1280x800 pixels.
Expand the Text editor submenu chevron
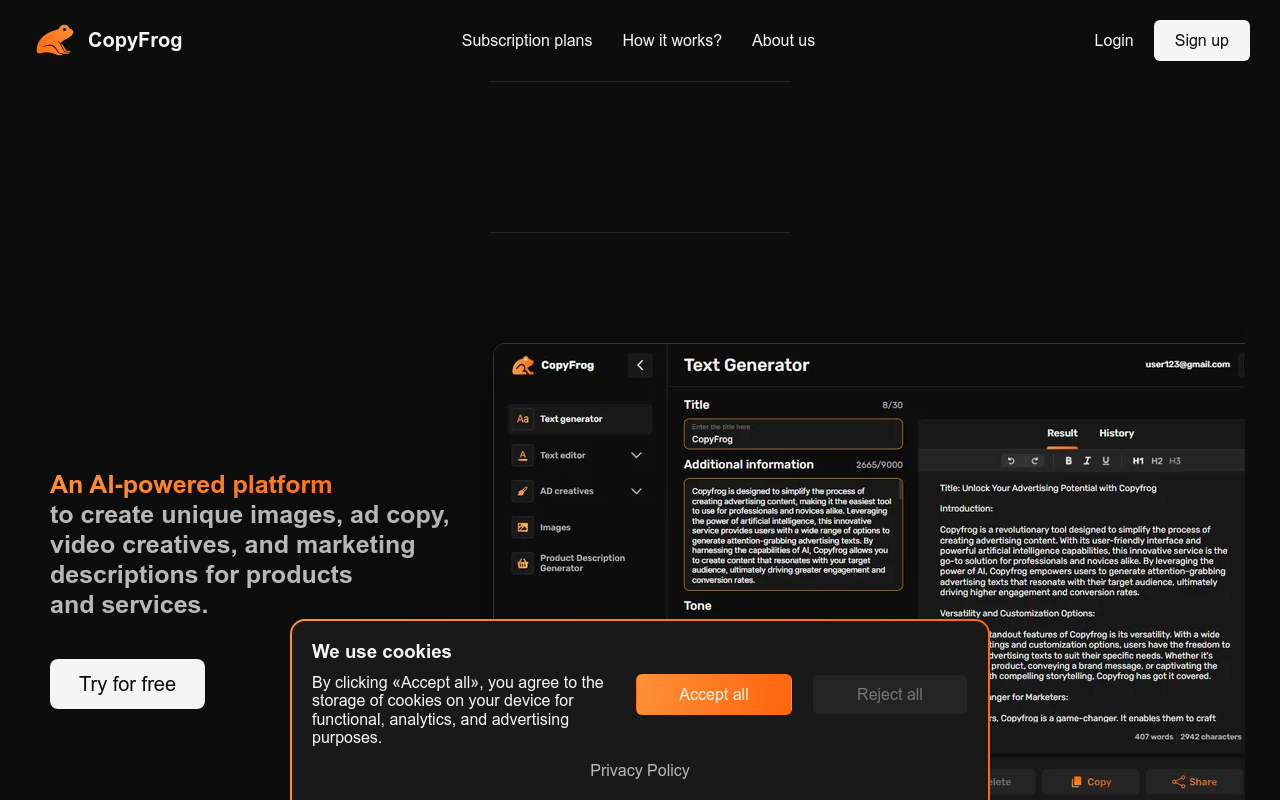point(637,455)
